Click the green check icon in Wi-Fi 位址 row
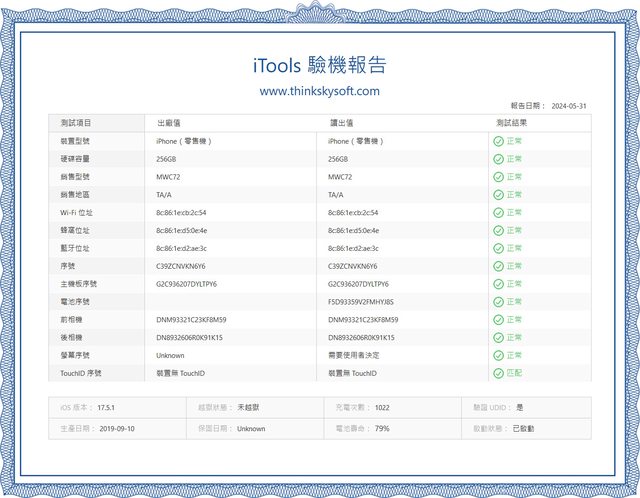The image size is (640, 498). [x=498, y=213]
